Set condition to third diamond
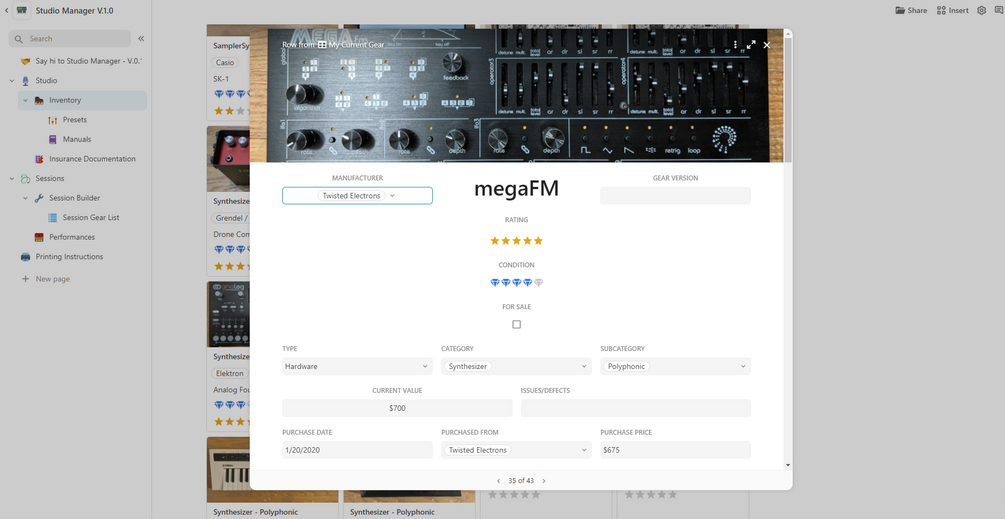This screenshot has width=1005, height=519. pos(517,283)
